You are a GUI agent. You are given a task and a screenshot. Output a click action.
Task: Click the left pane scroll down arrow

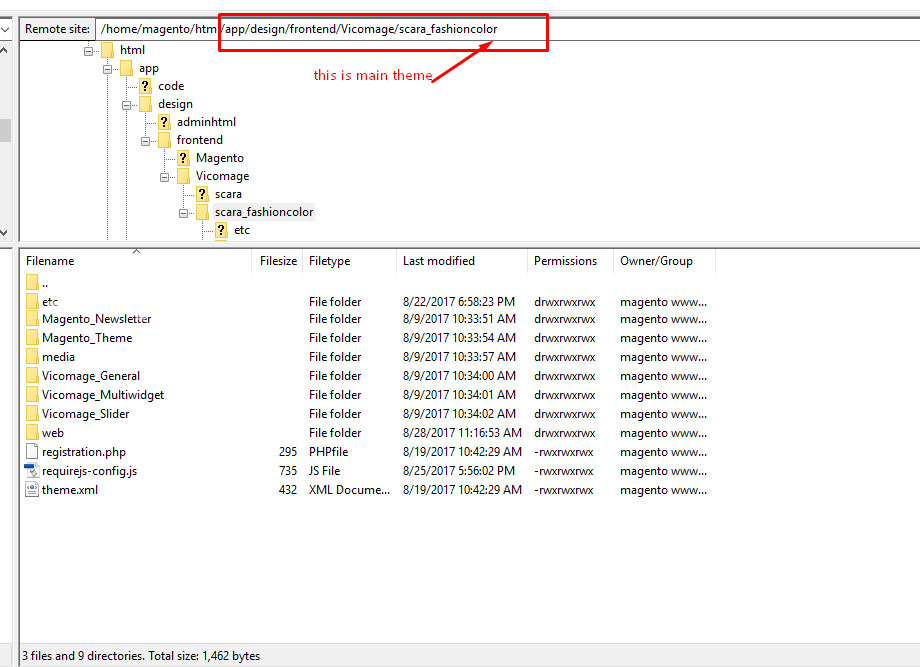point(4,232)
